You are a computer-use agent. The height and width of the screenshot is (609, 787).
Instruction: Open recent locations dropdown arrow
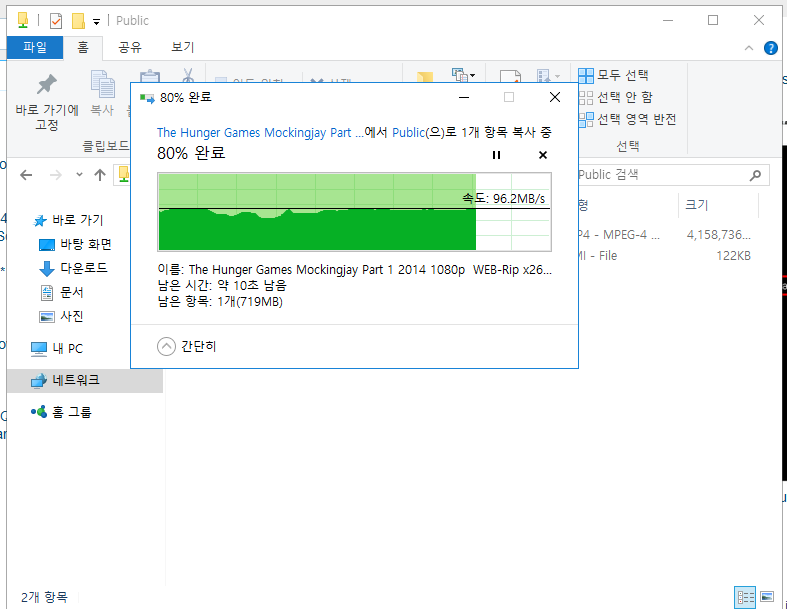tap(79, 175)
